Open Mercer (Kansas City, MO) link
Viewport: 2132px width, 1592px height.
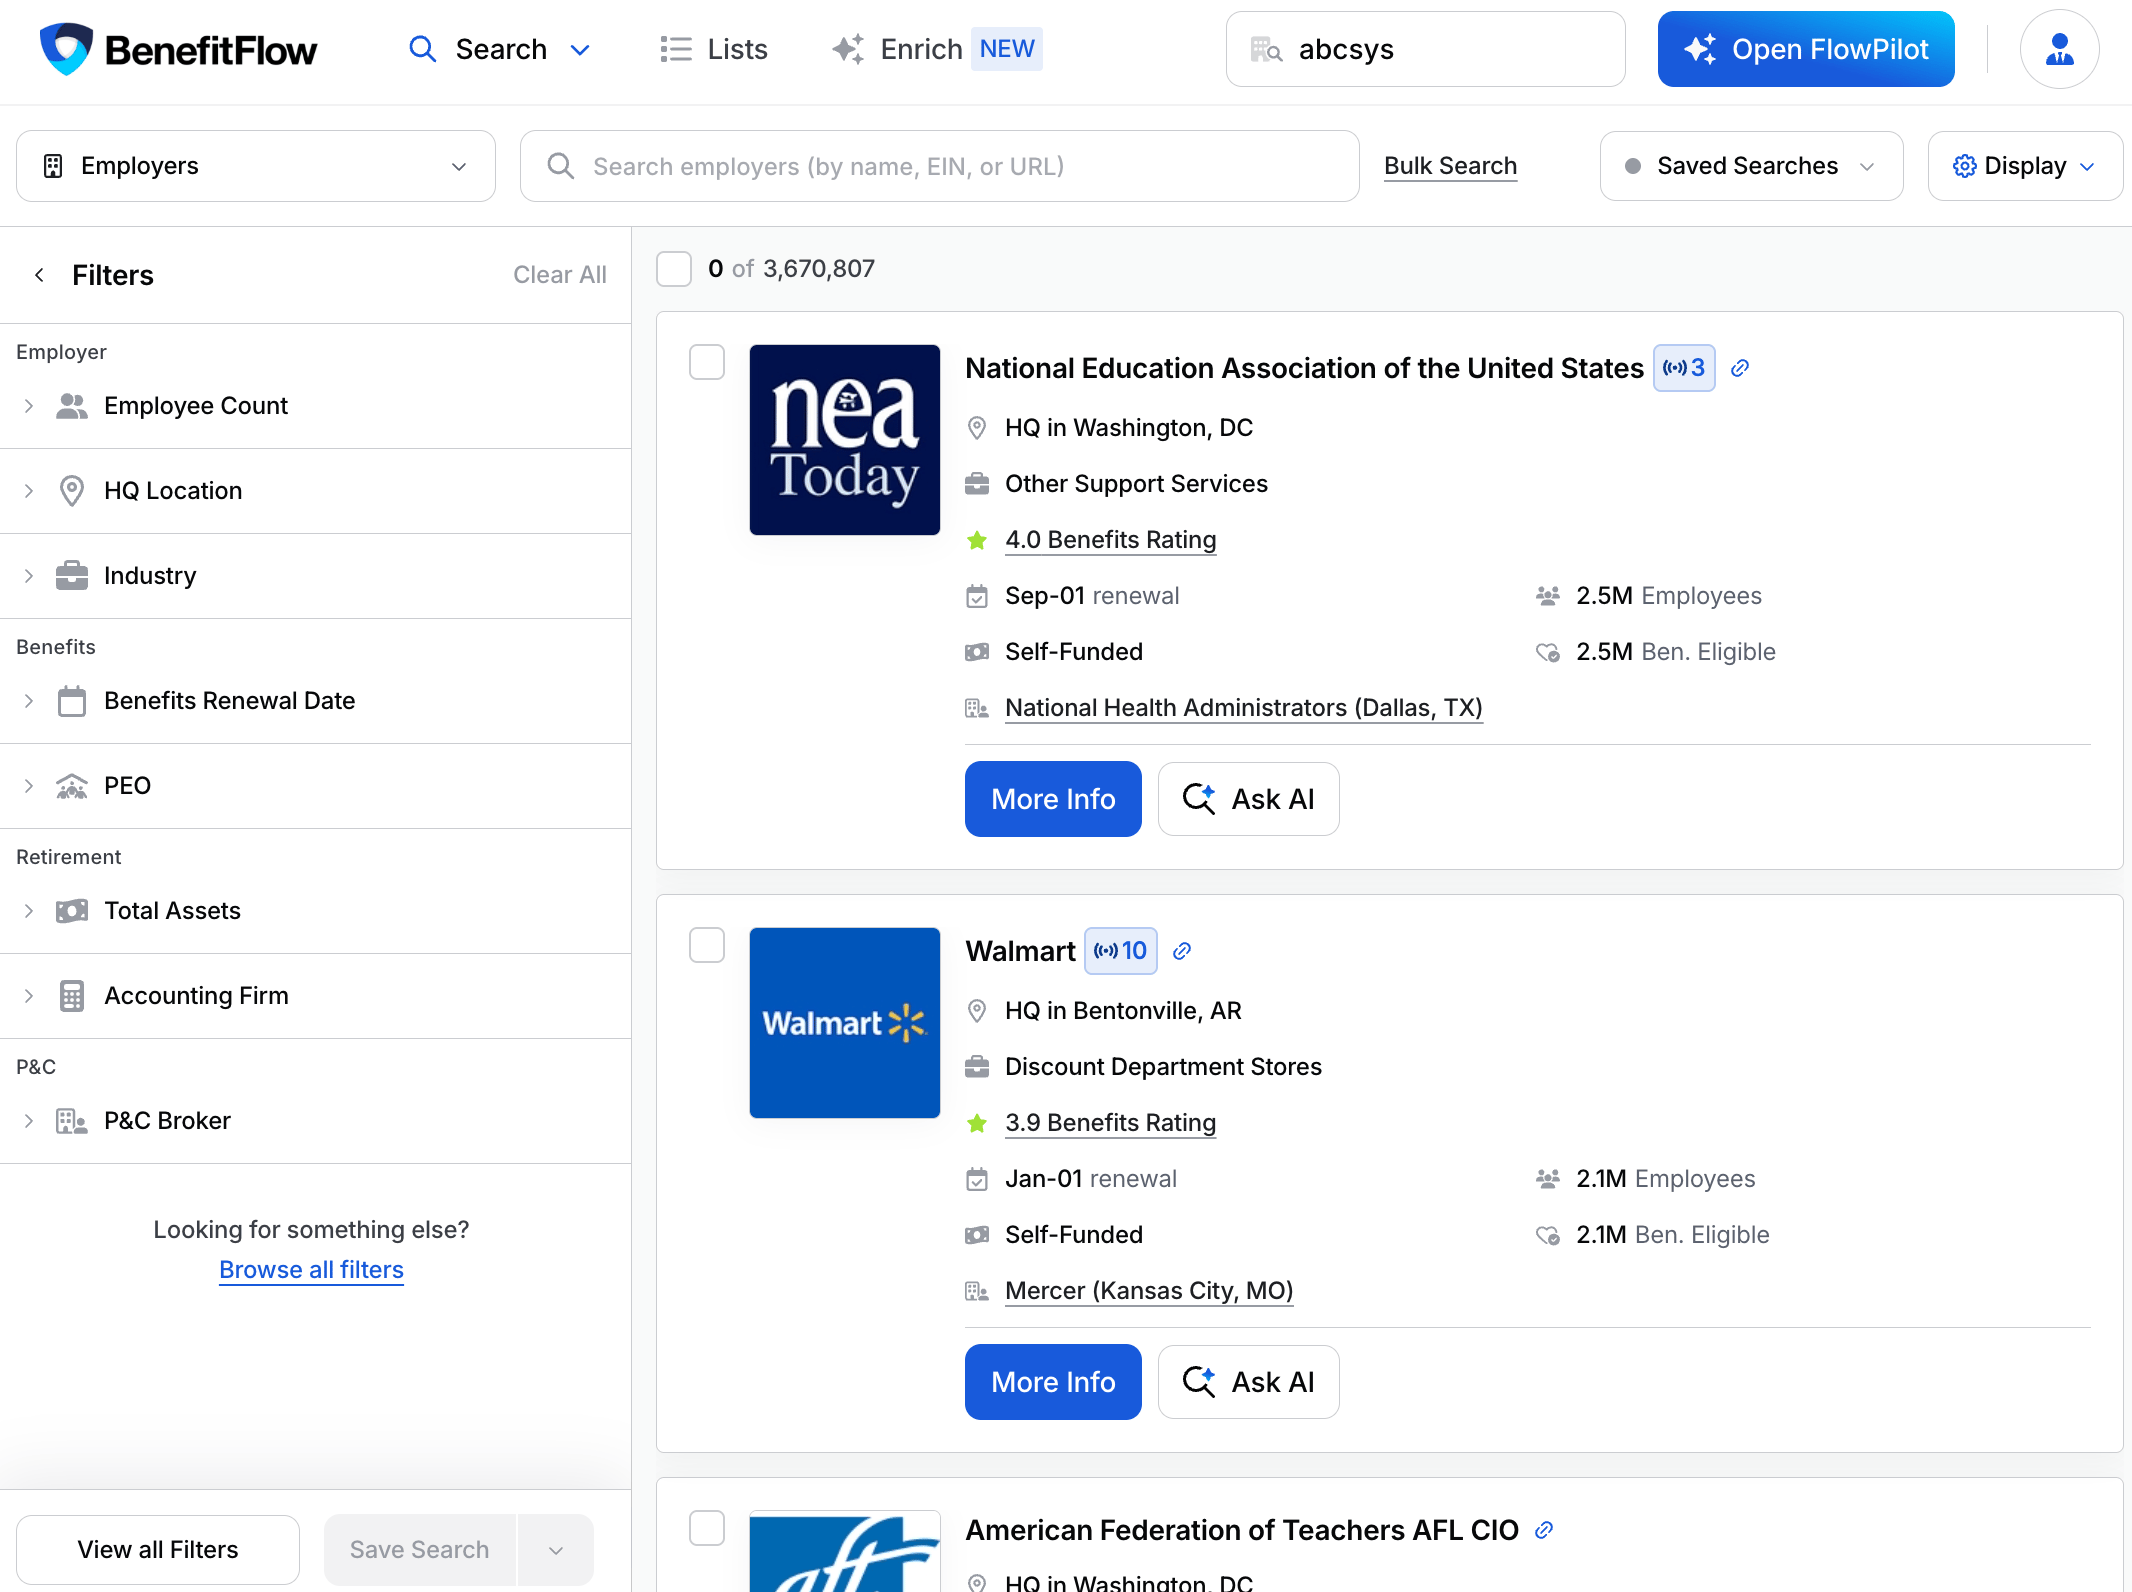(1149, 1291)
